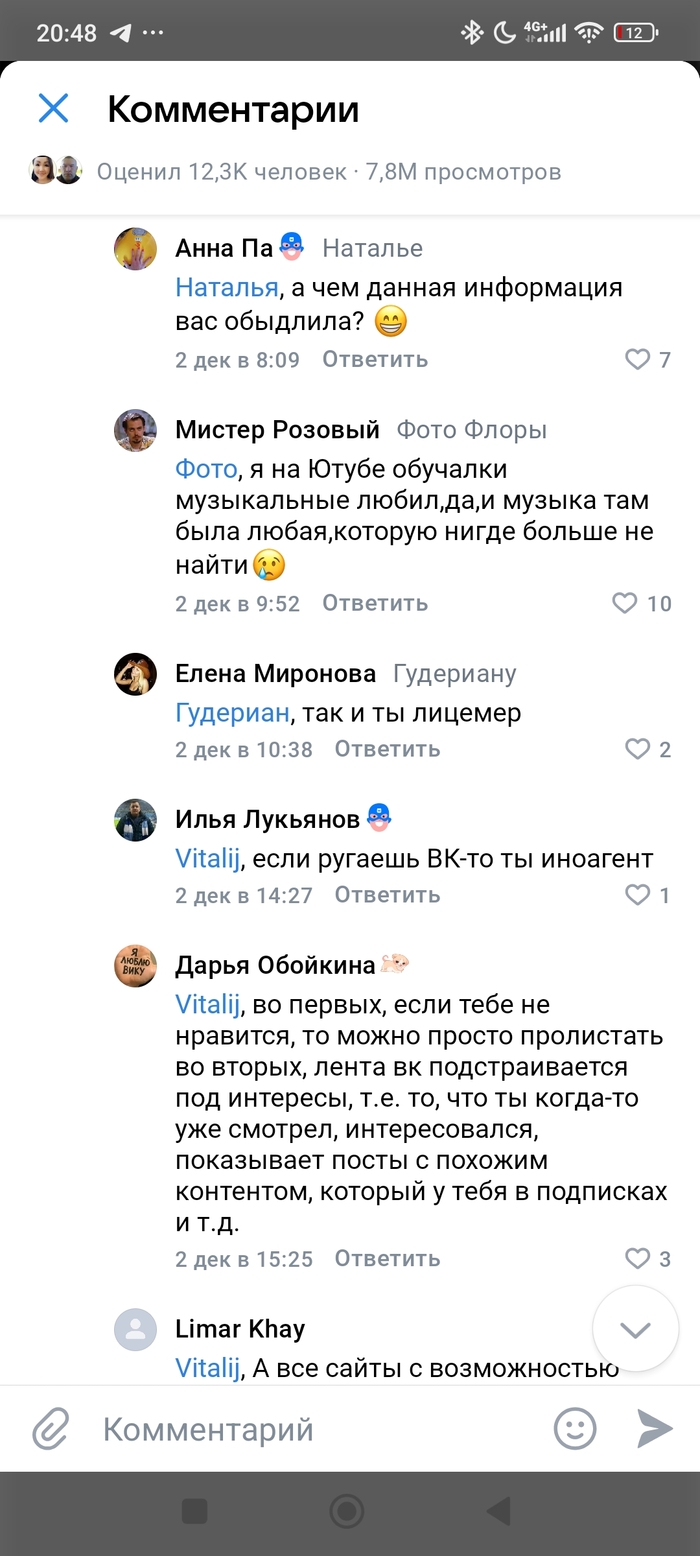Open Гудериан mention link
The image size is (700, 1556).
tap(232, 713)
